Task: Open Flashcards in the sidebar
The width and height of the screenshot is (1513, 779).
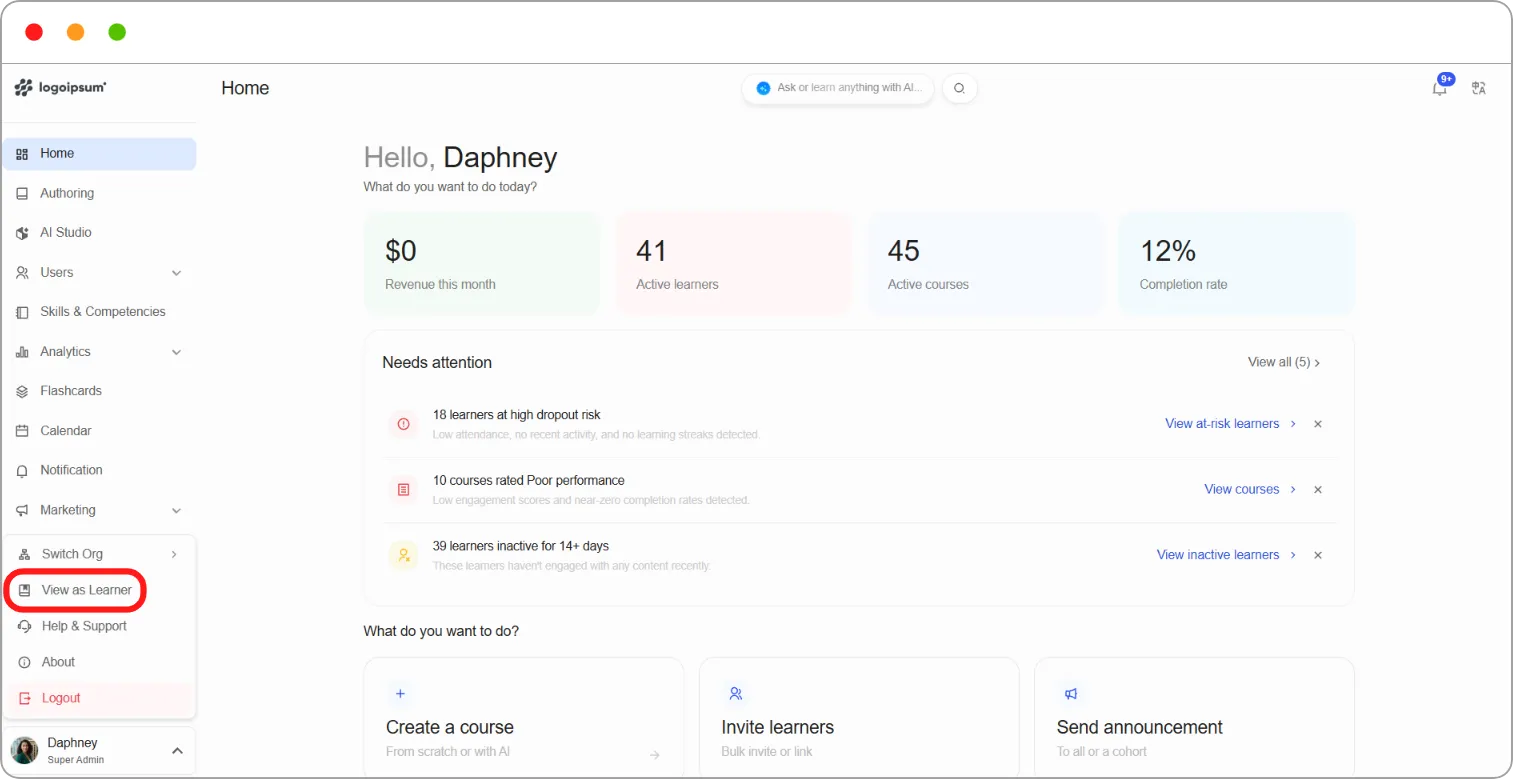Action: pyautogui.click(x=99, y=391)
